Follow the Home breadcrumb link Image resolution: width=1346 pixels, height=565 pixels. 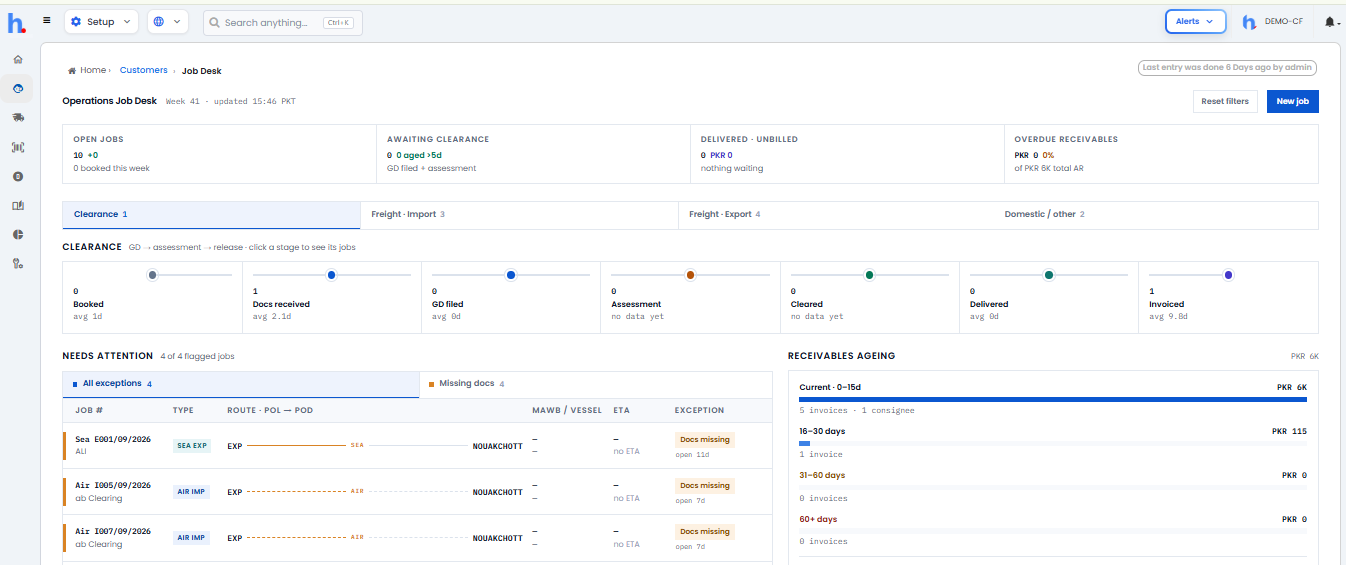click(93, 71)
